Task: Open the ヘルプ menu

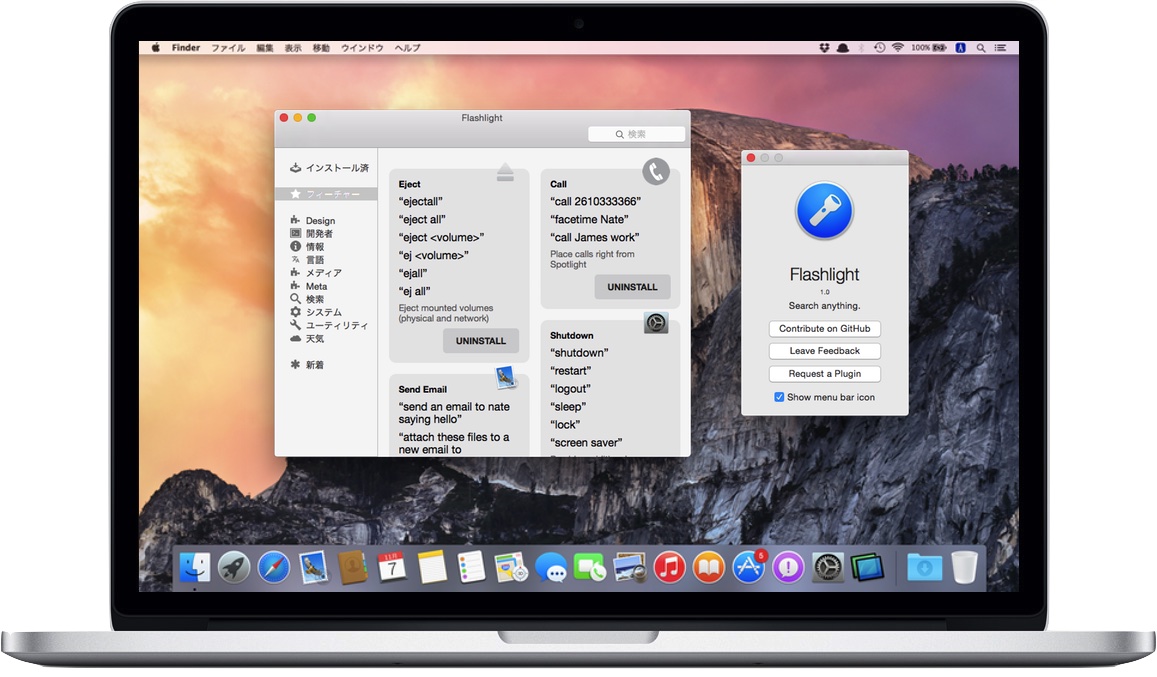Action: [x=407, y=48]
